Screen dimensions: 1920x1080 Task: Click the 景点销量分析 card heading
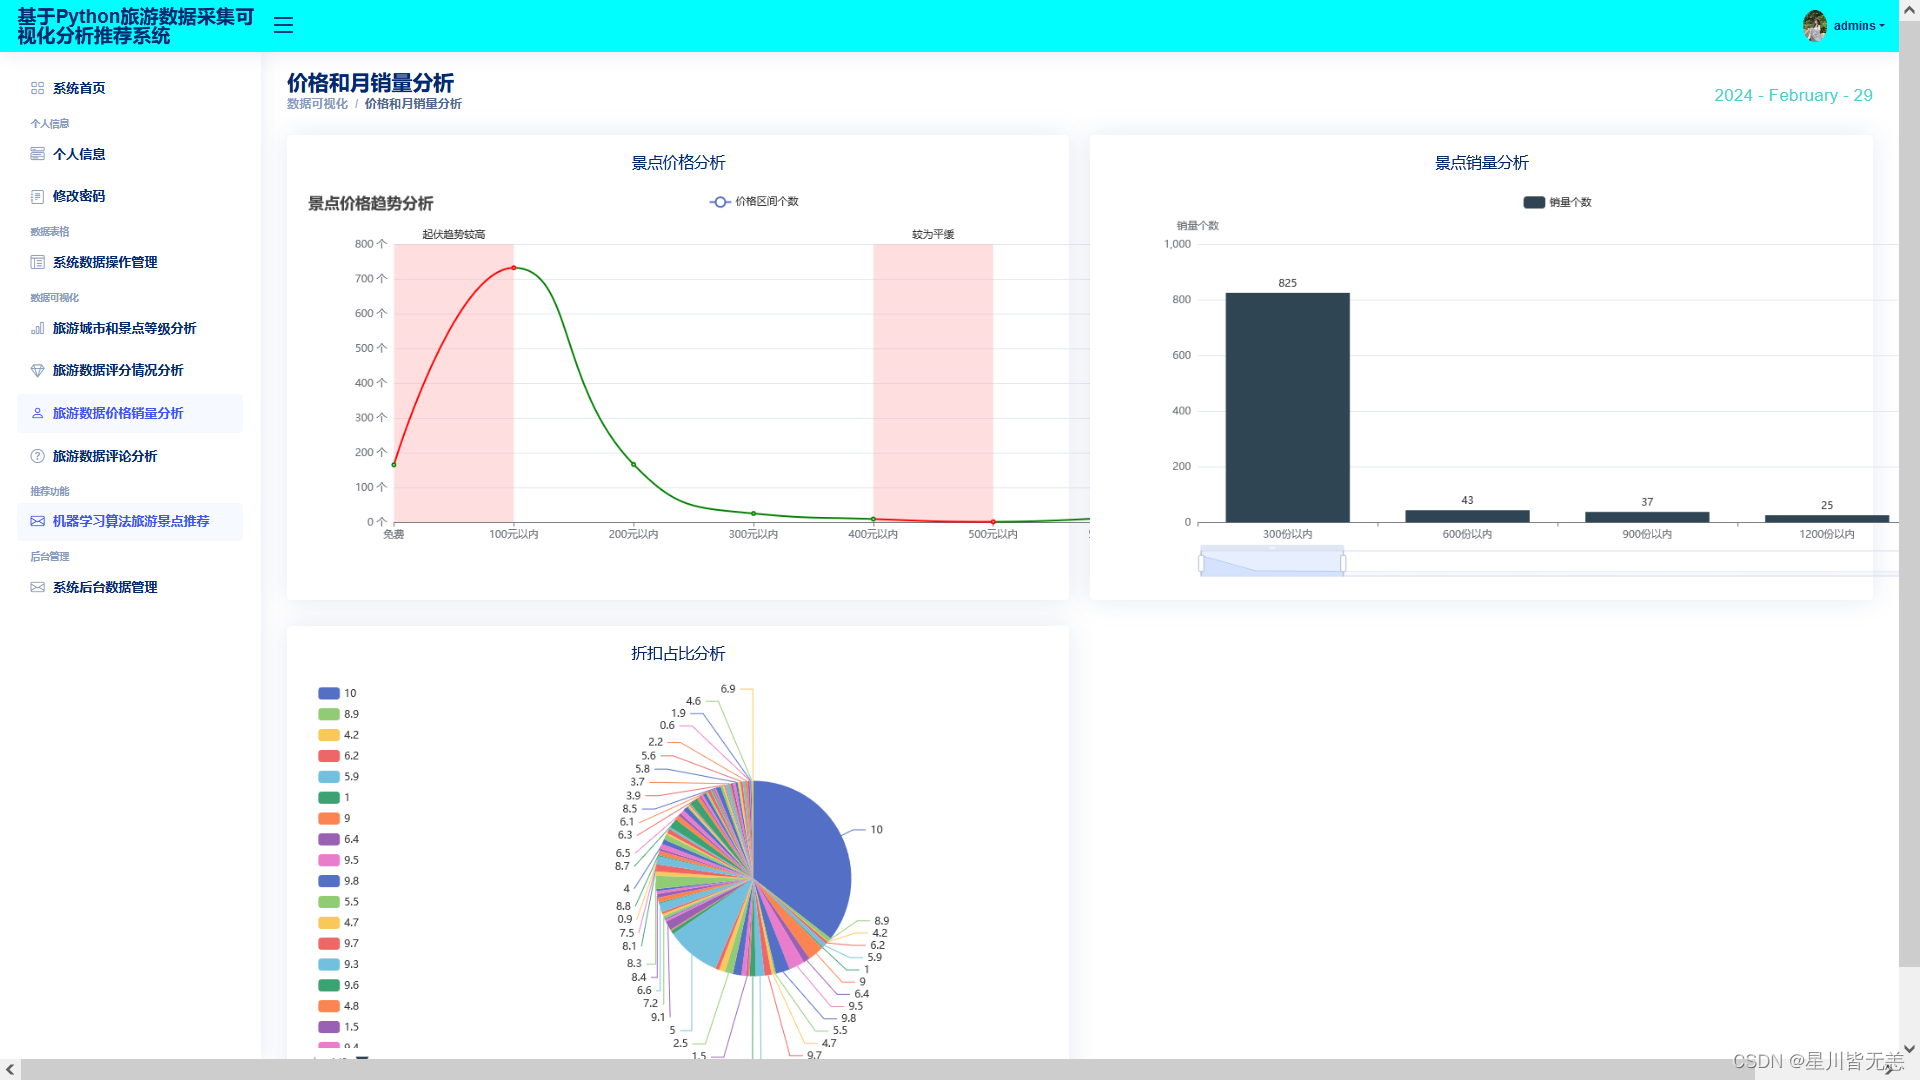click(1481, 163)
